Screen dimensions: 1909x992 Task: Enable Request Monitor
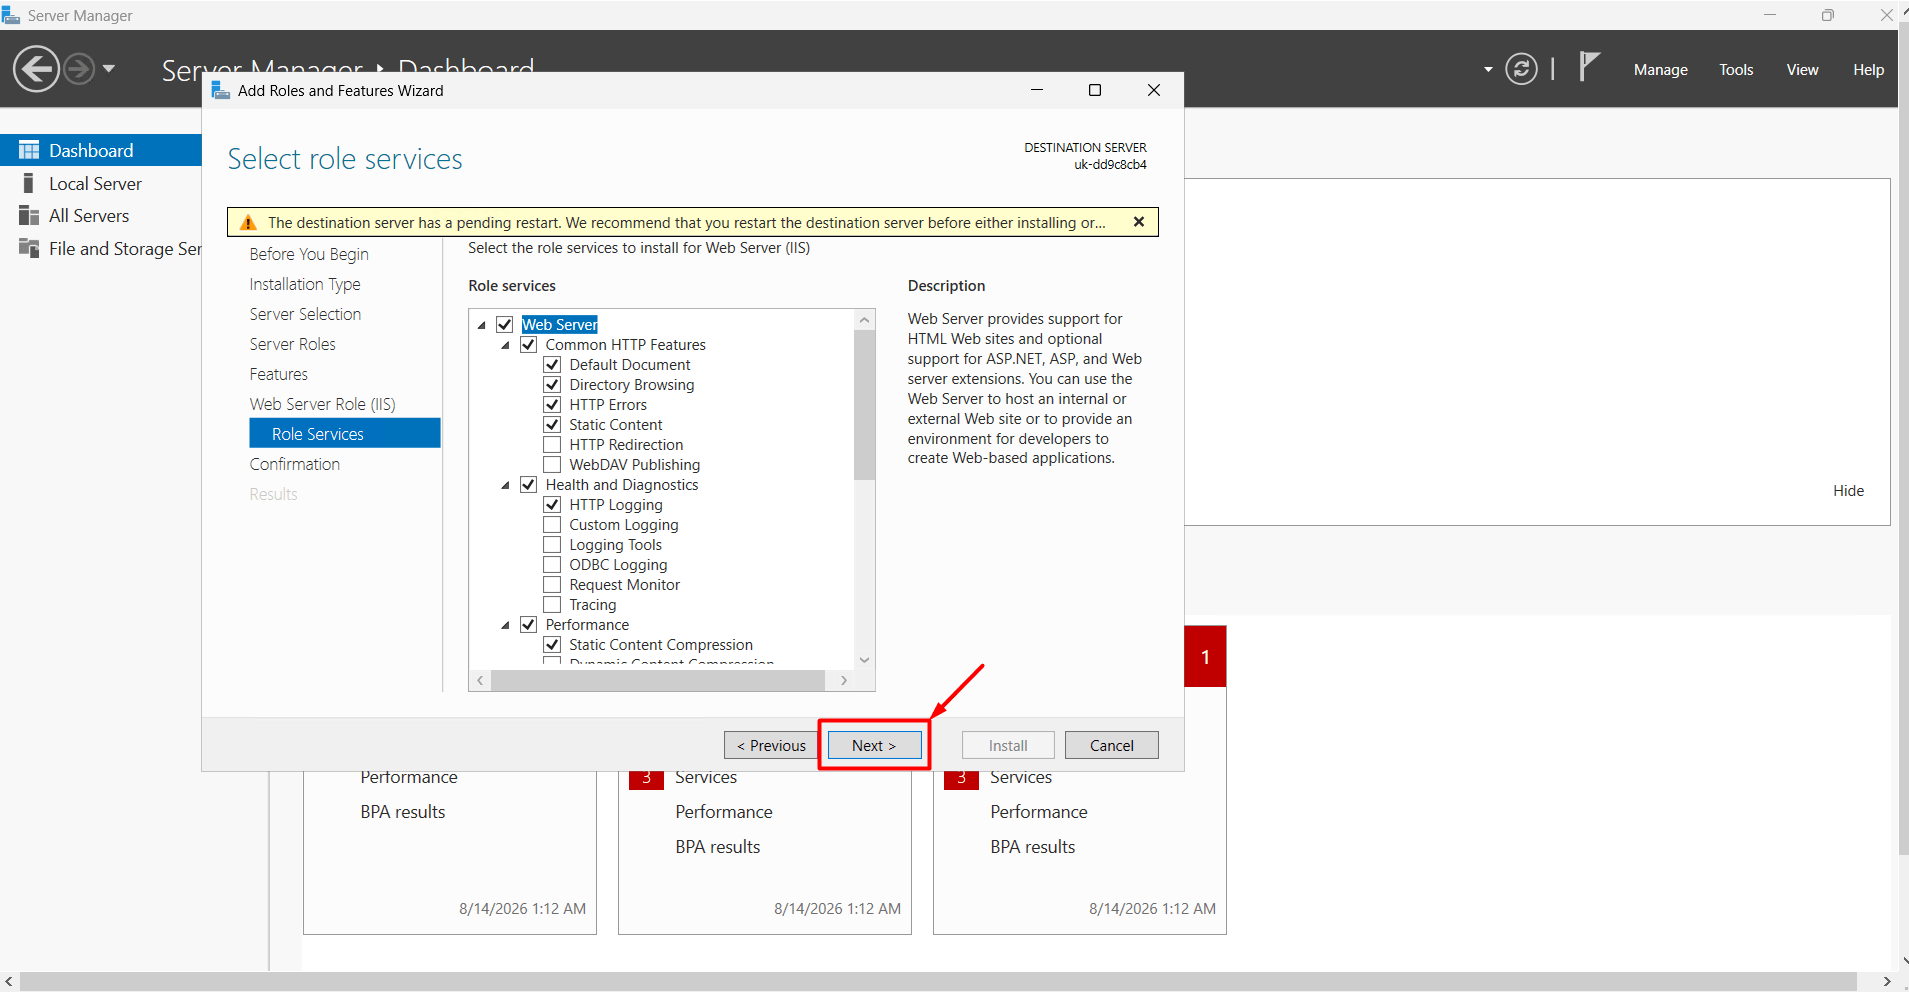point(552,585)
